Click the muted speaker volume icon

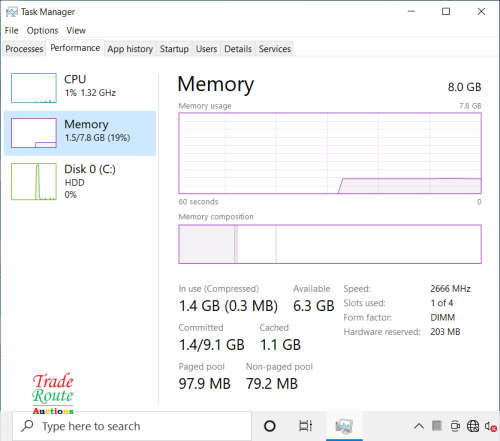click(490, 426)
